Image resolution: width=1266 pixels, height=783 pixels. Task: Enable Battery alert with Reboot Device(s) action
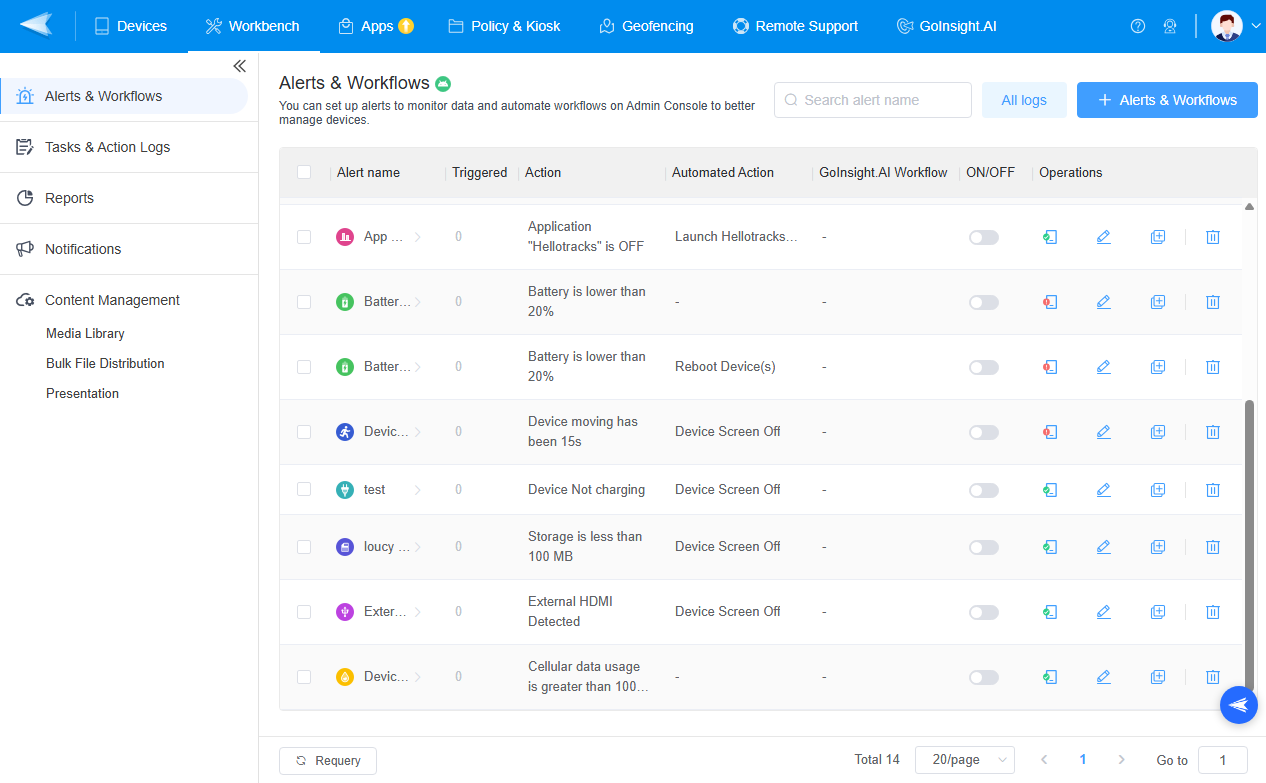984,367
